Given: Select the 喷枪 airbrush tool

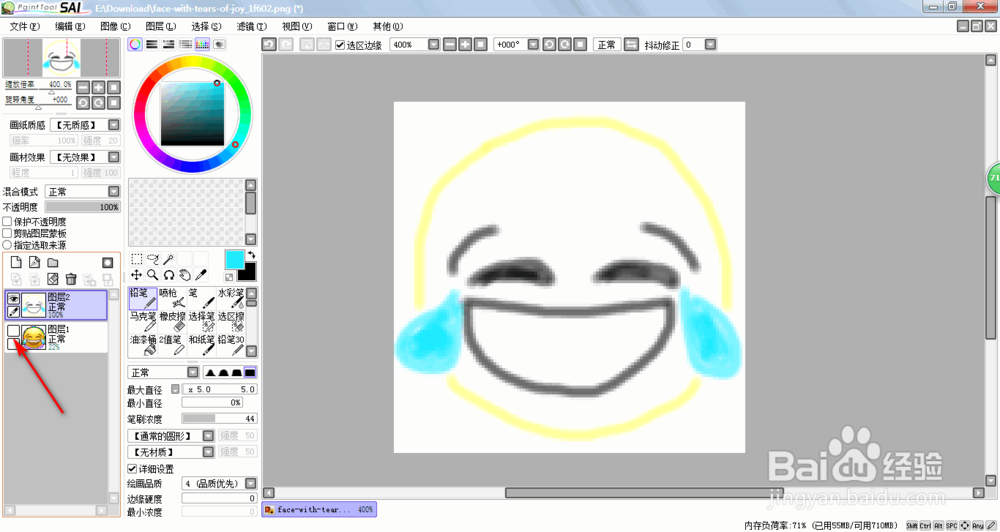Looking at the screenshot, I should [x=172, y=299].
